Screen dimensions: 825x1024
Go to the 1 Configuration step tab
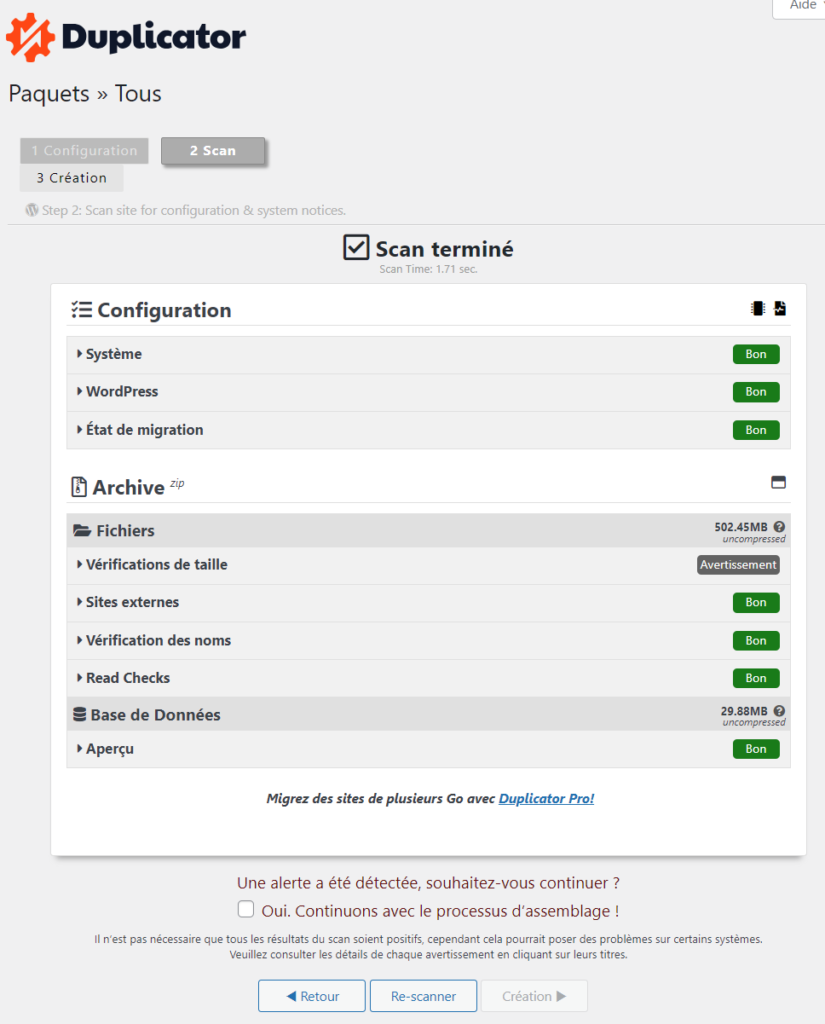(84, 150)
